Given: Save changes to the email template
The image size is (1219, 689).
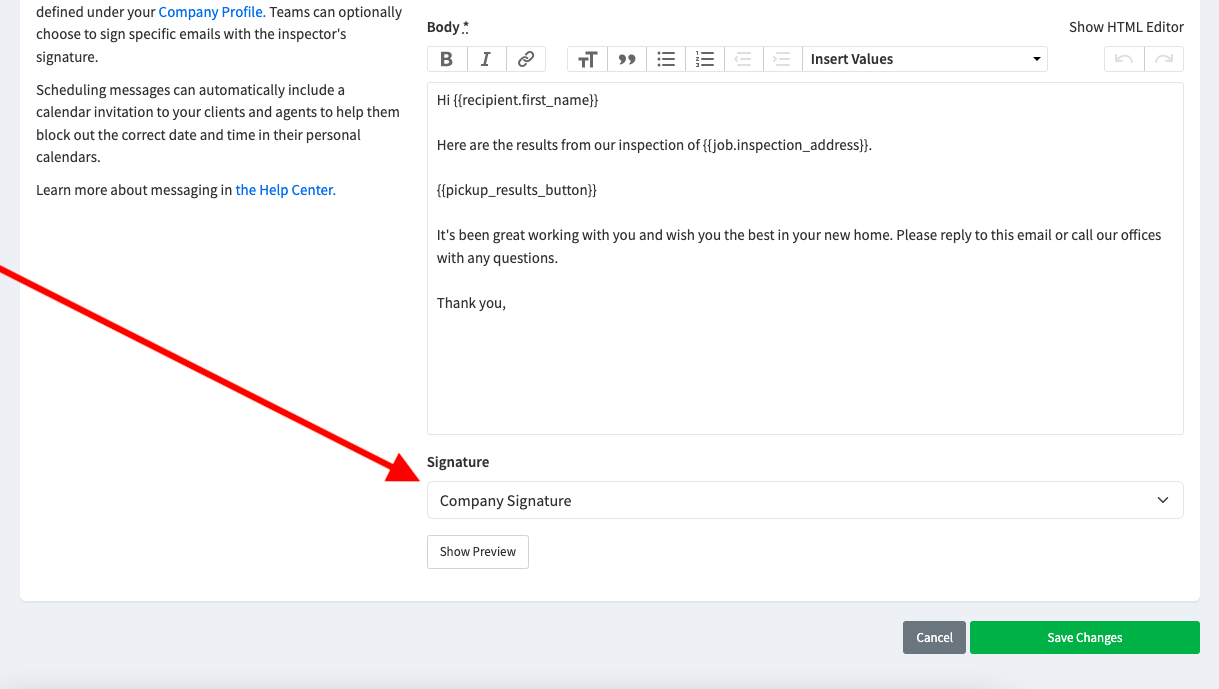Looking at the screenshot, I should click(1084, 637).
